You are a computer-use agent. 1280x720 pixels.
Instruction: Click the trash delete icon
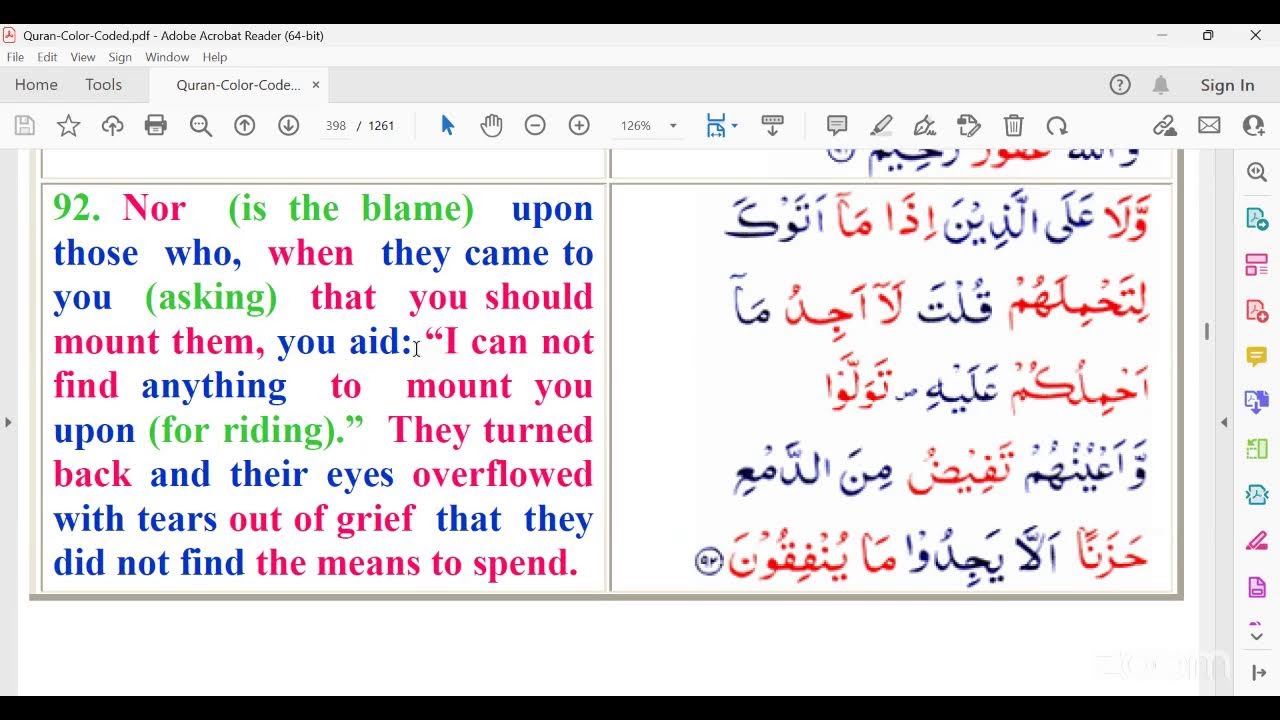[1013, 126]
